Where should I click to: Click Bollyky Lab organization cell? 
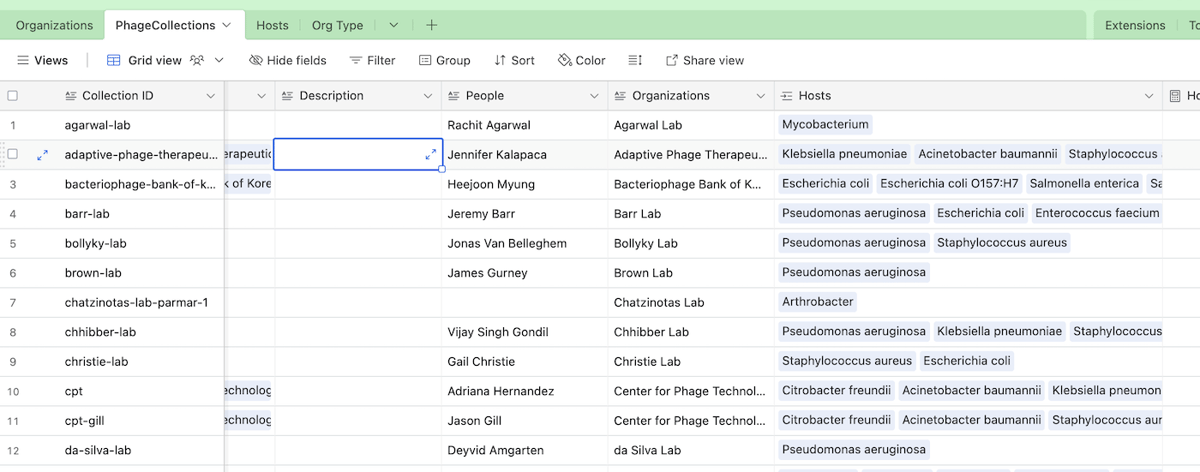(691, 243)
